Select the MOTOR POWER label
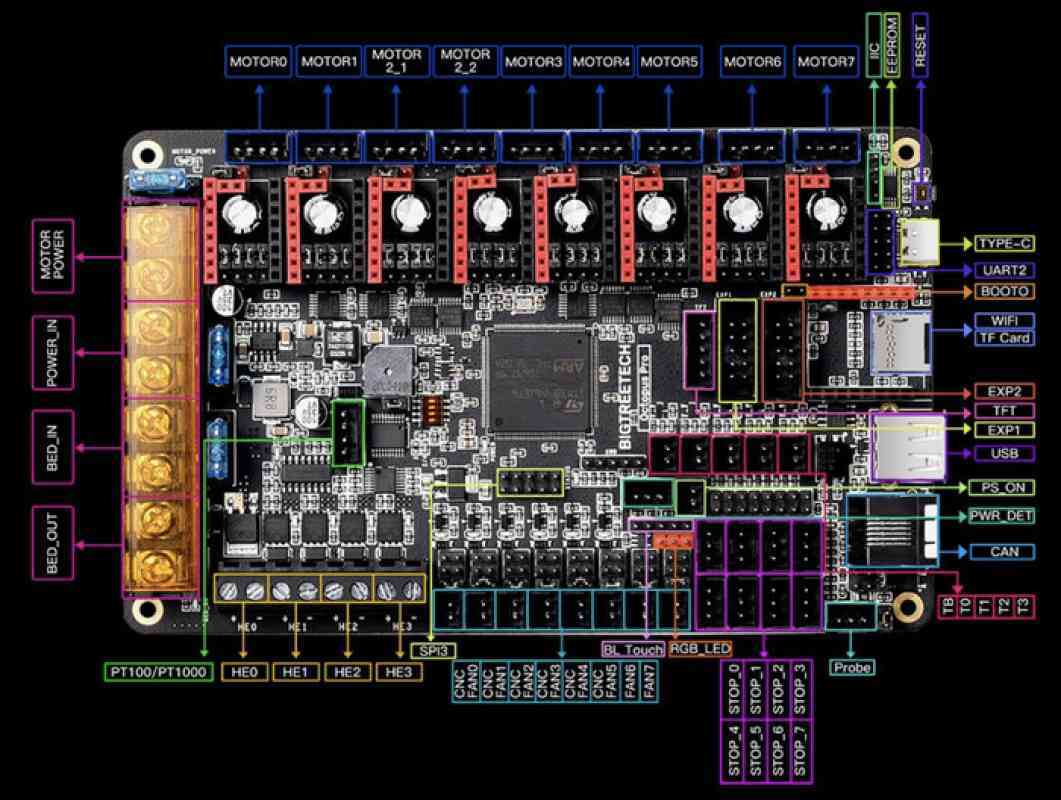 coord(53,256)
